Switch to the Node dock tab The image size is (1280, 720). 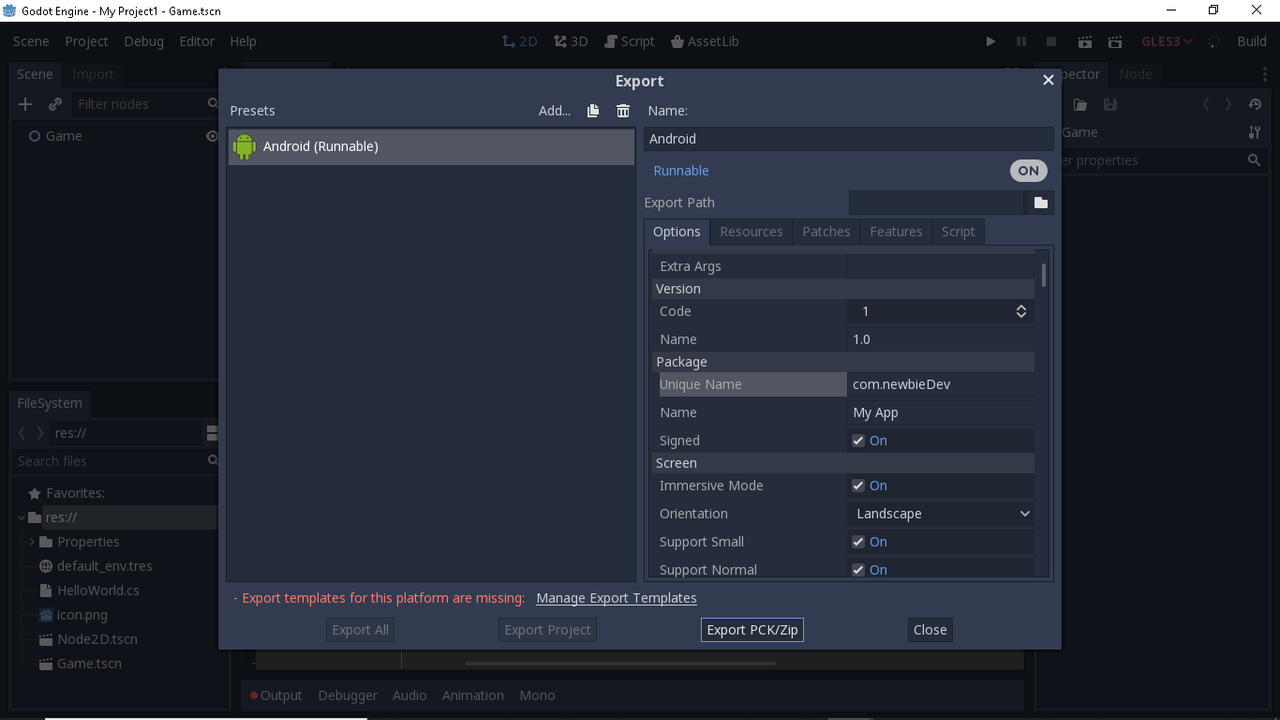(1135, 74)
